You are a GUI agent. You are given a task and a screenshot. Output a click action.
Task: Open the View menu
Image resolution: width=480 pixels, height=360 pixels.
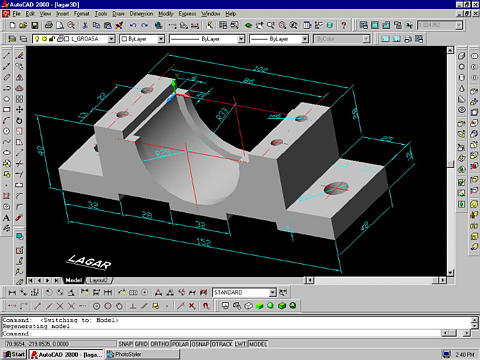pos(45,14)
